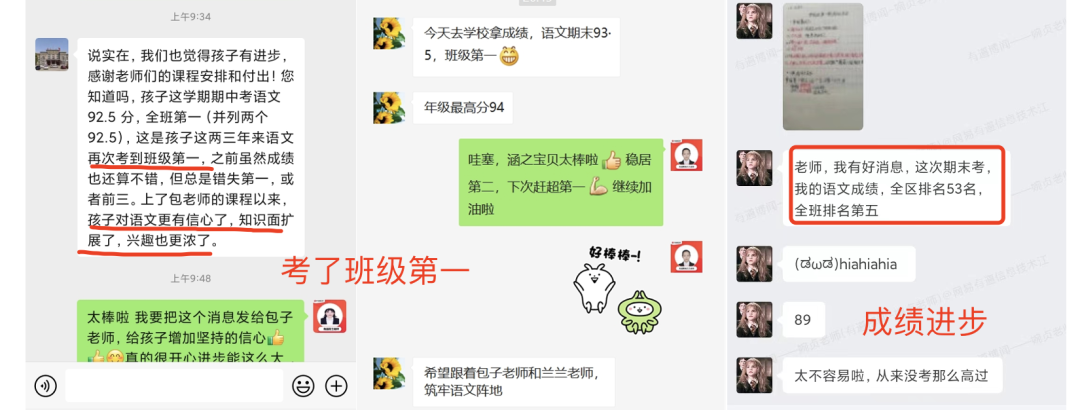Viewport: 1080px width, 410px height.
Task: Select the red-outlined 全区排名53名 message
Action: pyautogui.click(x=897, y=184)
